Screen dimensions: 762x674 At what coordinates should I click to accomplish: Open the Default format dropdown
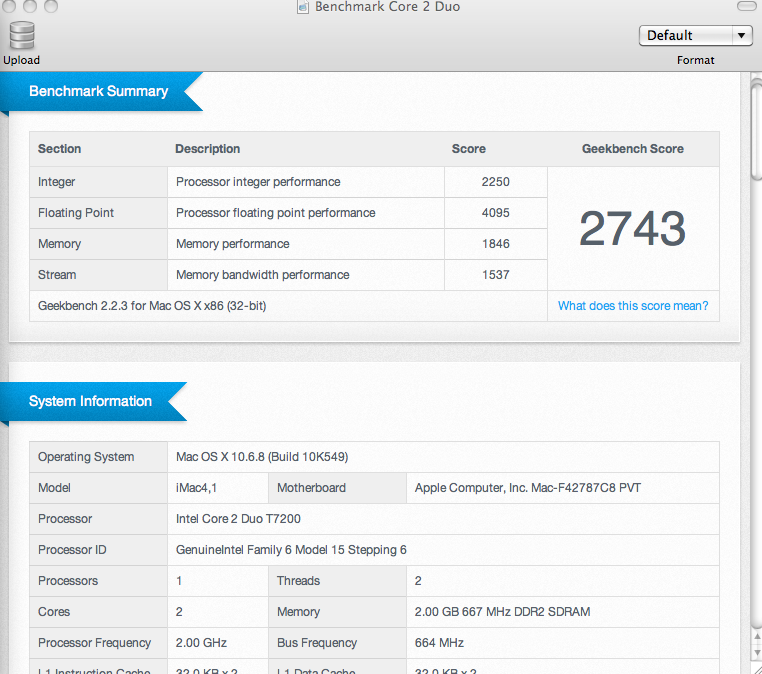[695, 35]
